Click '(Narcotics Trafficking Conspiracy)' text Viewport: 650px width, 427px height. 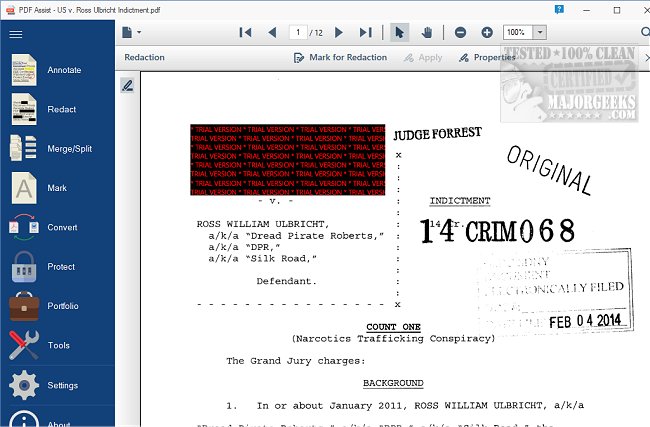393,339
